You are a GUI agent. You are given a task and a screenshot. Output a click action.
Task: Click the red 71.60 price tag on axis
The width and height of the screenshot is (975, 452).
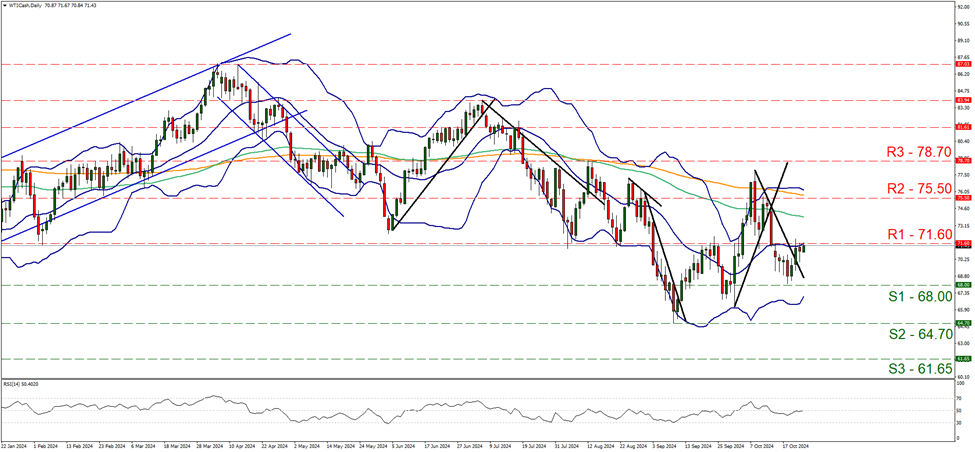(x=963, y=243)
